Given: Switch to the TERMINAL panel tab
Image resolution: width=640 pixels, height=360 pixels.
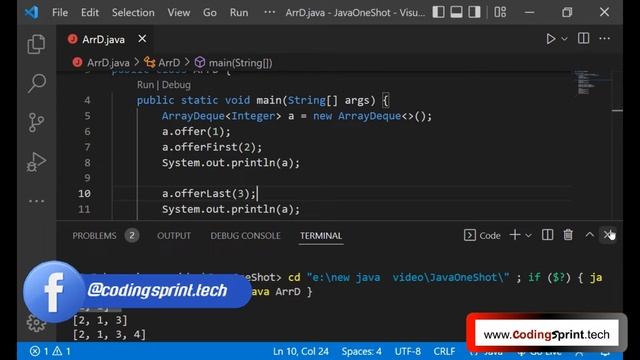Looking at the screenshot, I should click(x=321, y=236).
